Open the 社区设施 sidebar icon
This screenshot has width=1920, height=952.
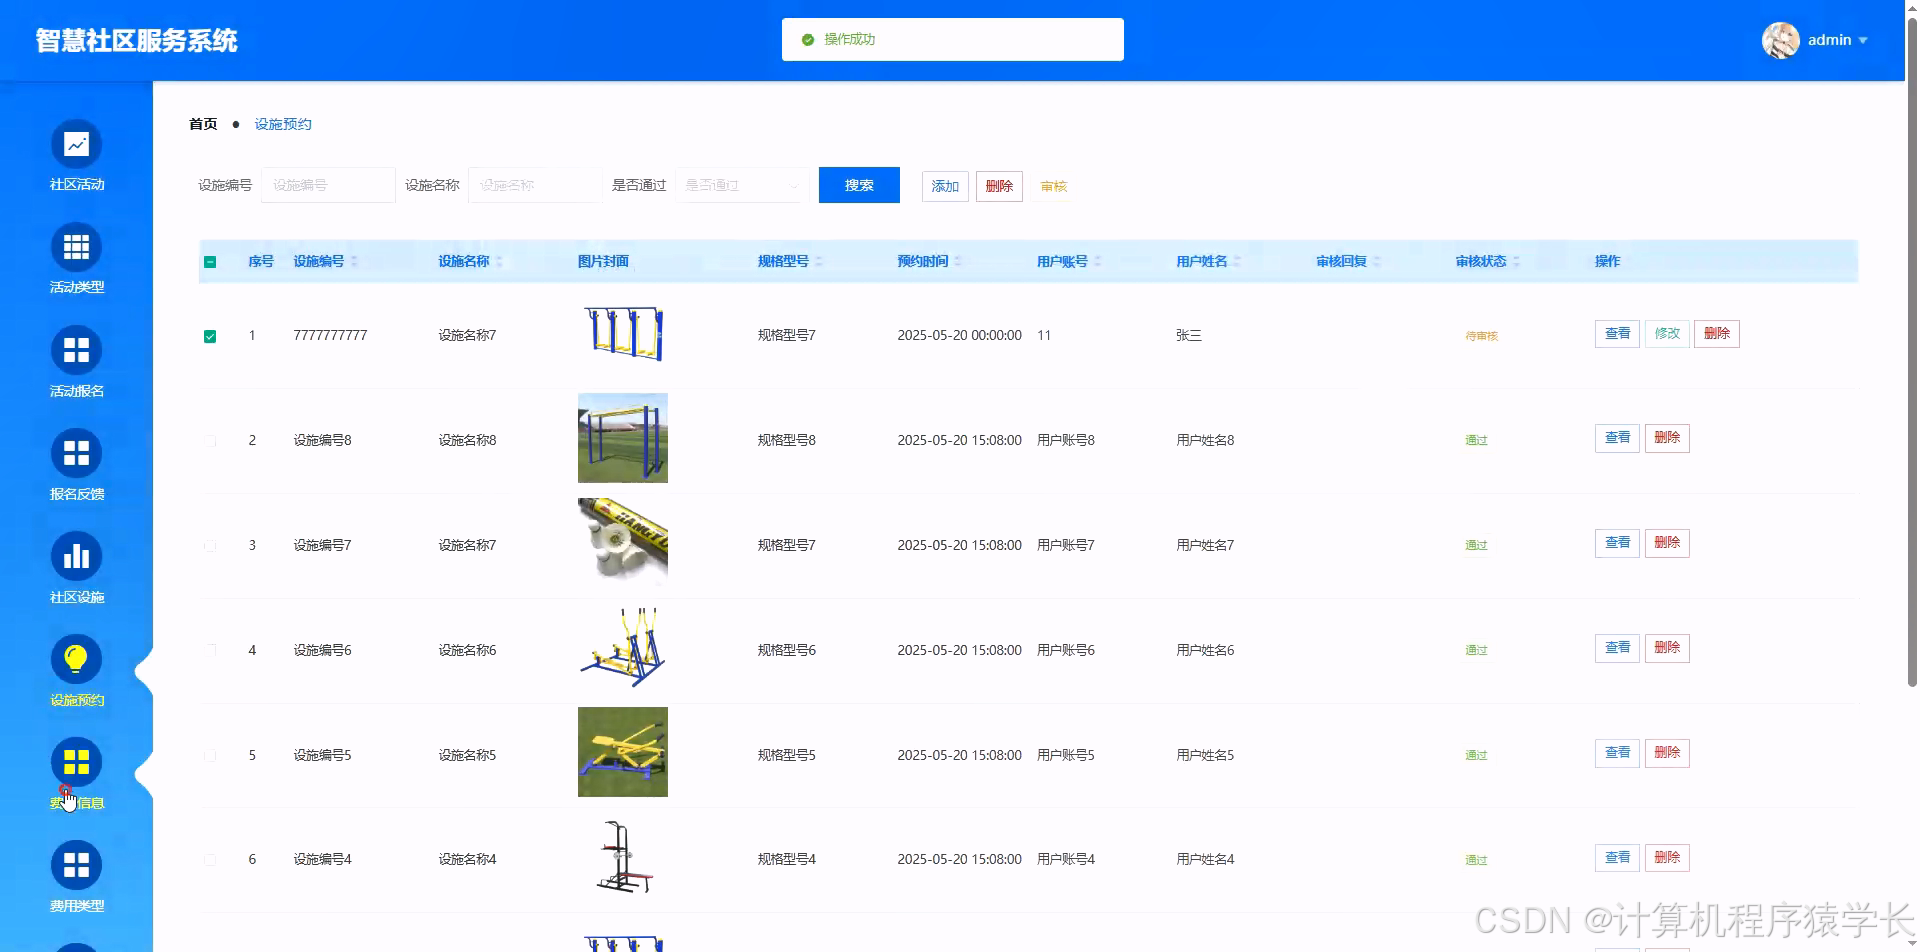[x=76, y=557]
